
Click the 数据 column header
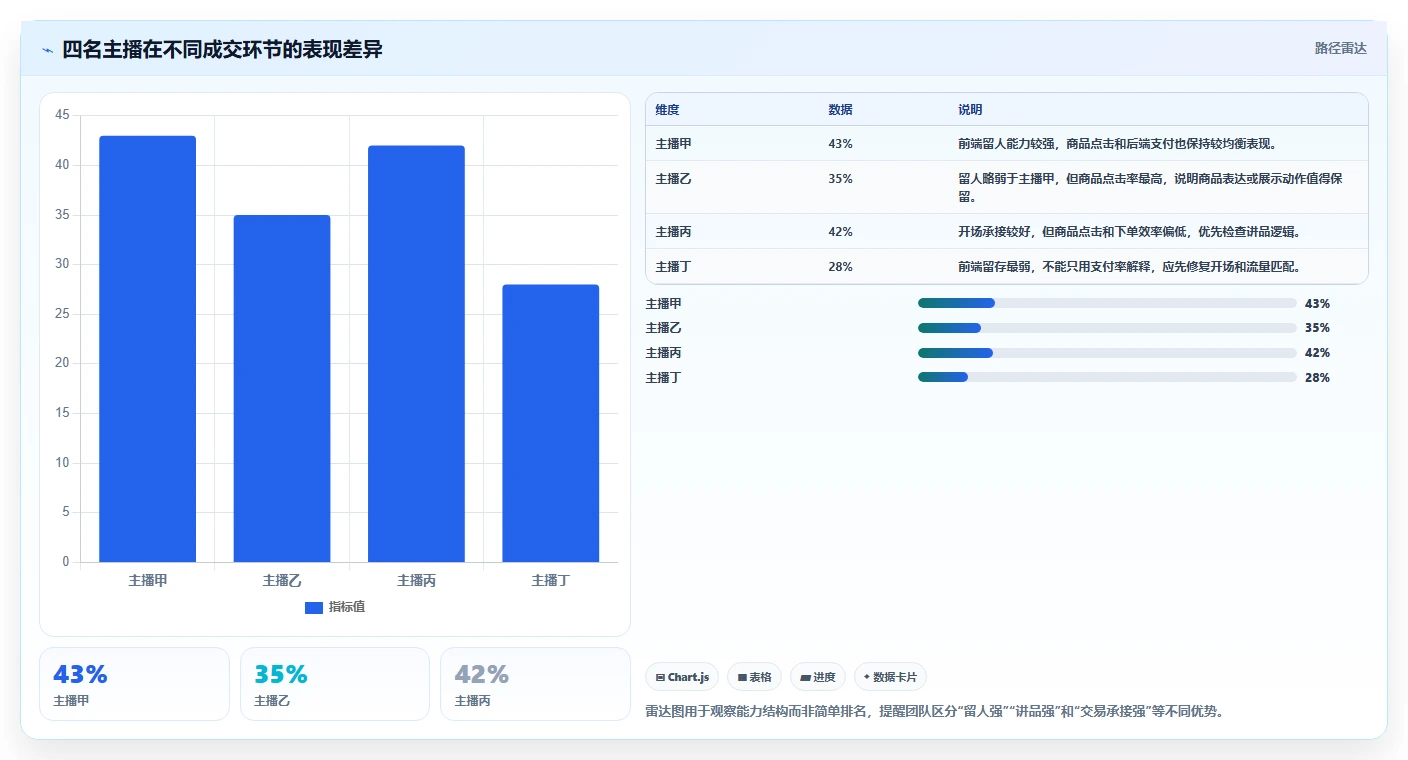tap(840, 110)
